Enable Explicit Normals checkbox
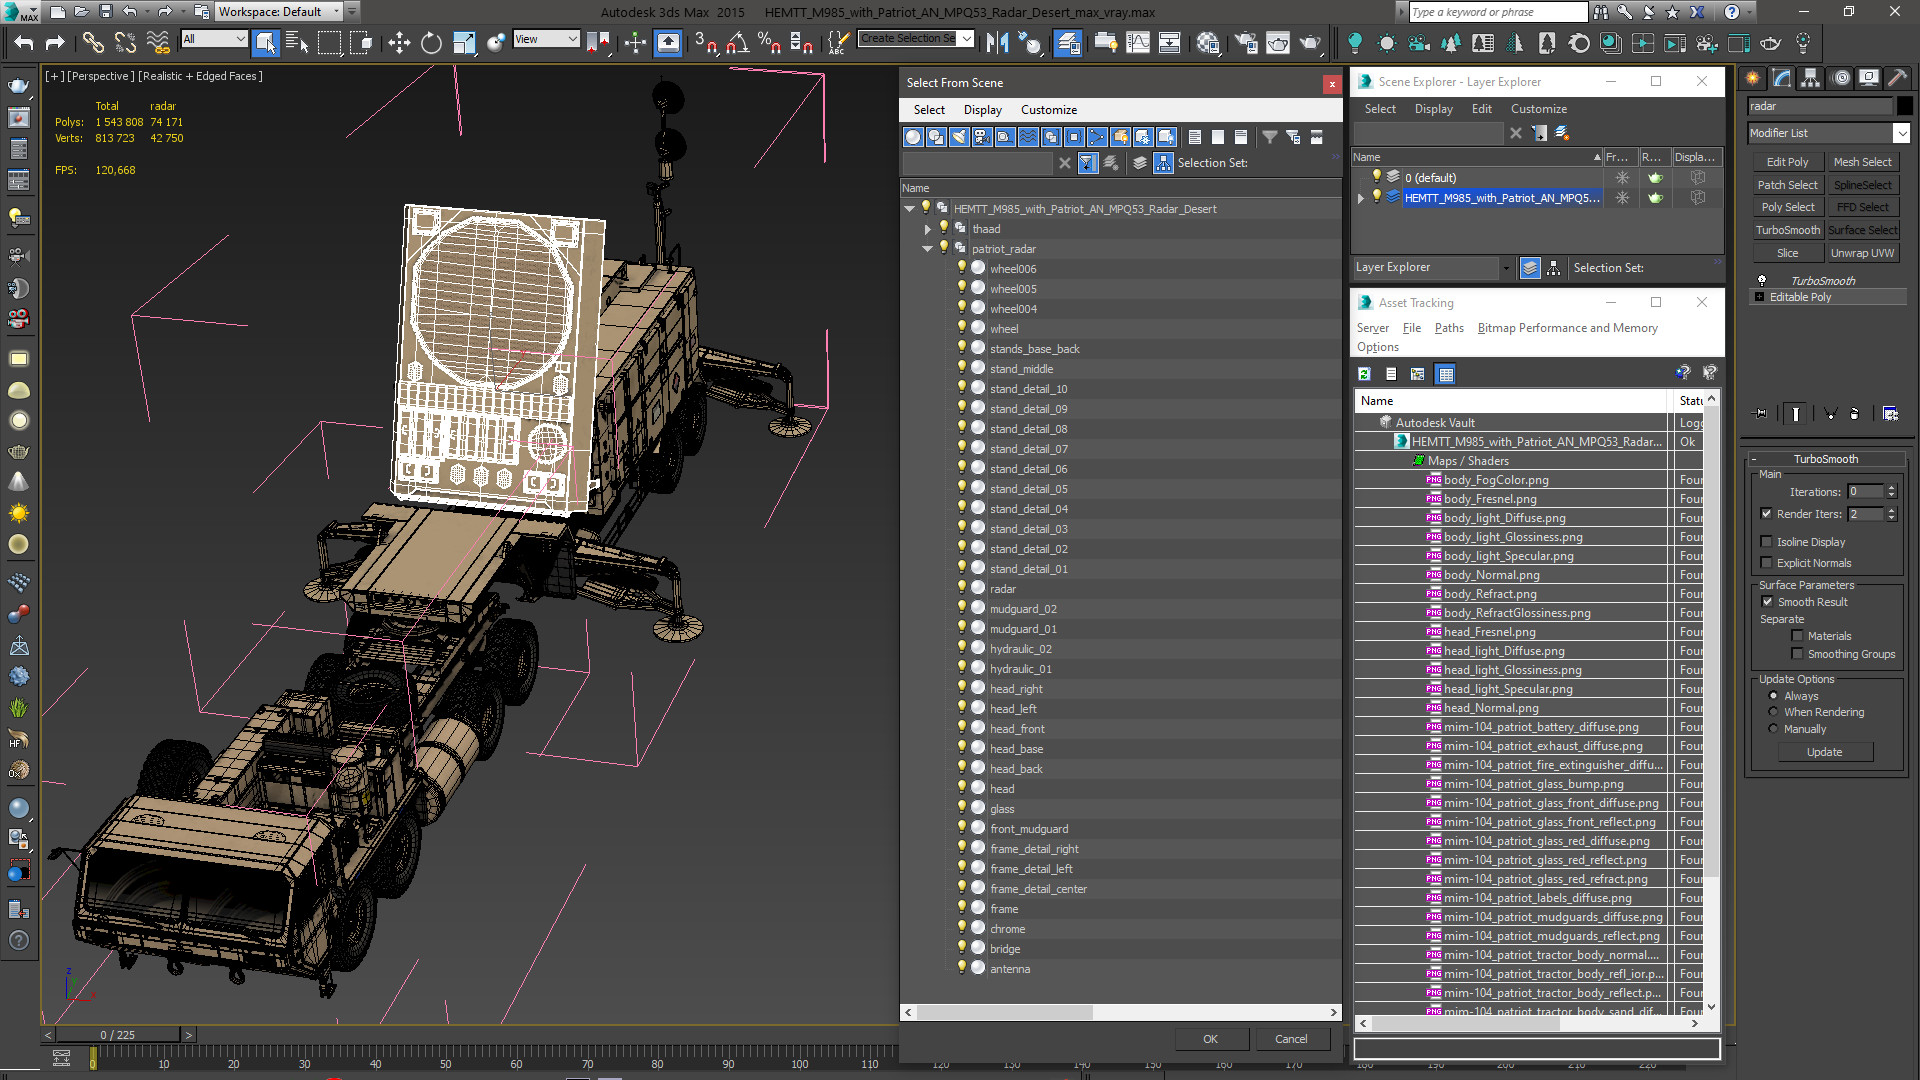The image size is (1920, 1080). tap(1767, 563)
